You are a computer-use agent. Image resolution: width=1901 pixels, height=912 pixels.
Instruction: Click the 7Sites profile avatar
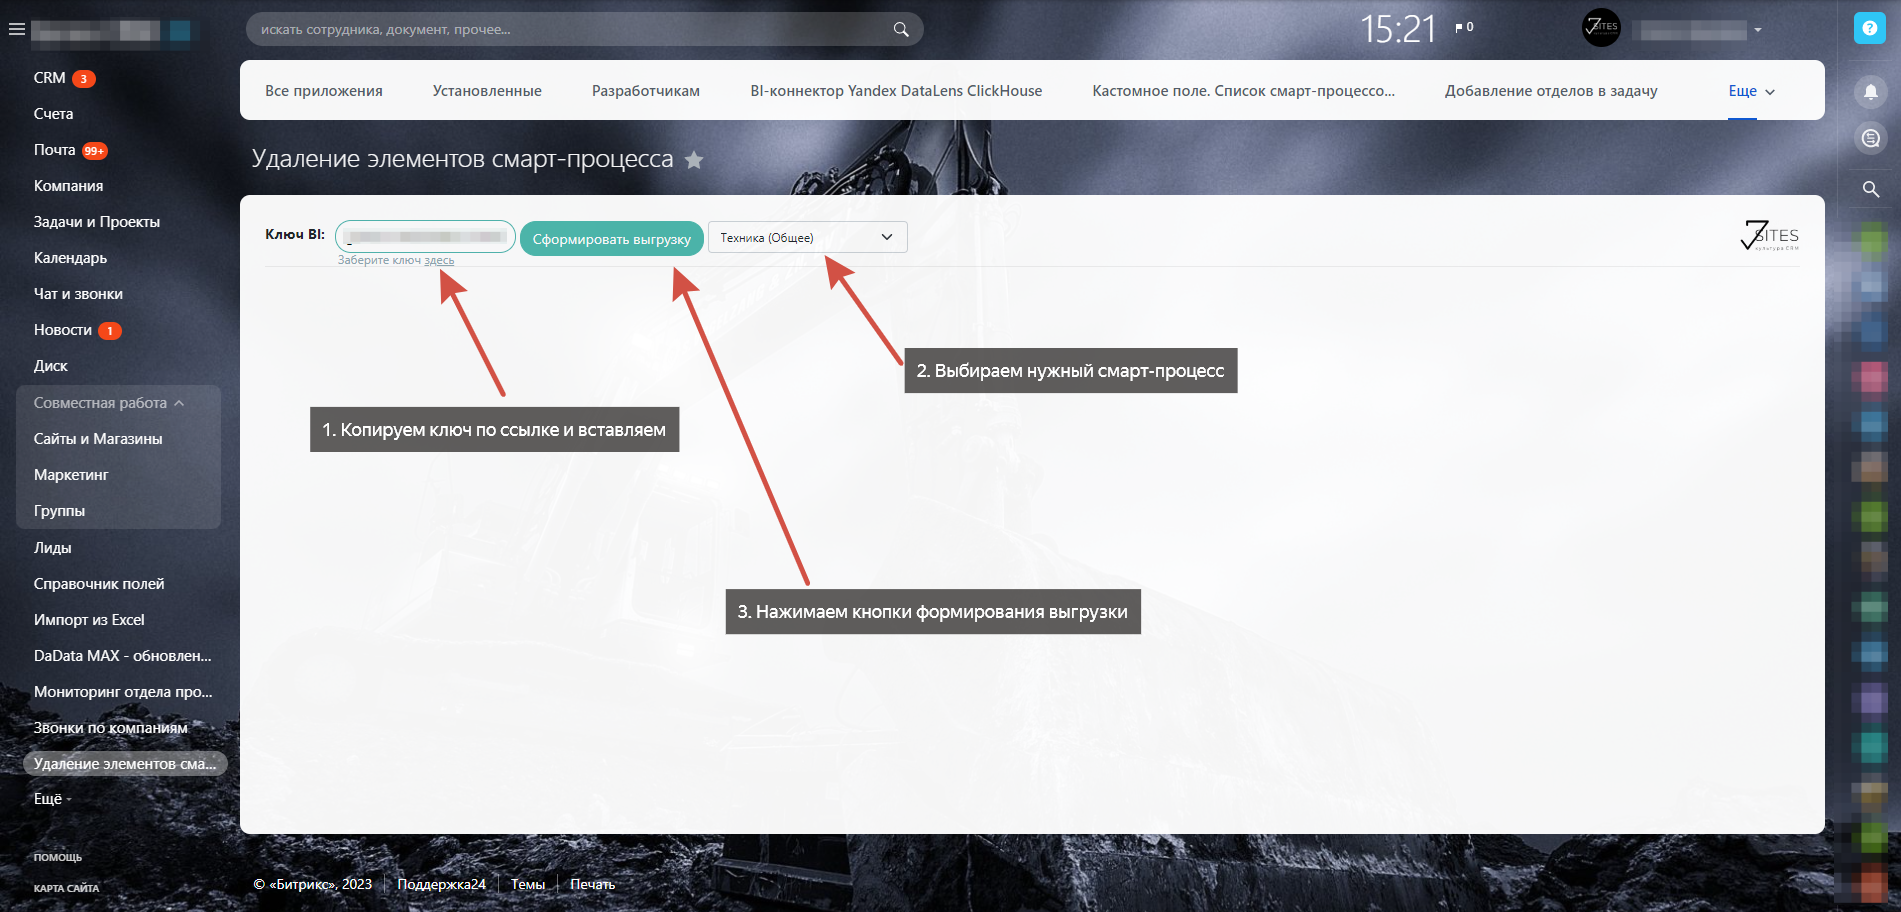tap(1600, 28)
